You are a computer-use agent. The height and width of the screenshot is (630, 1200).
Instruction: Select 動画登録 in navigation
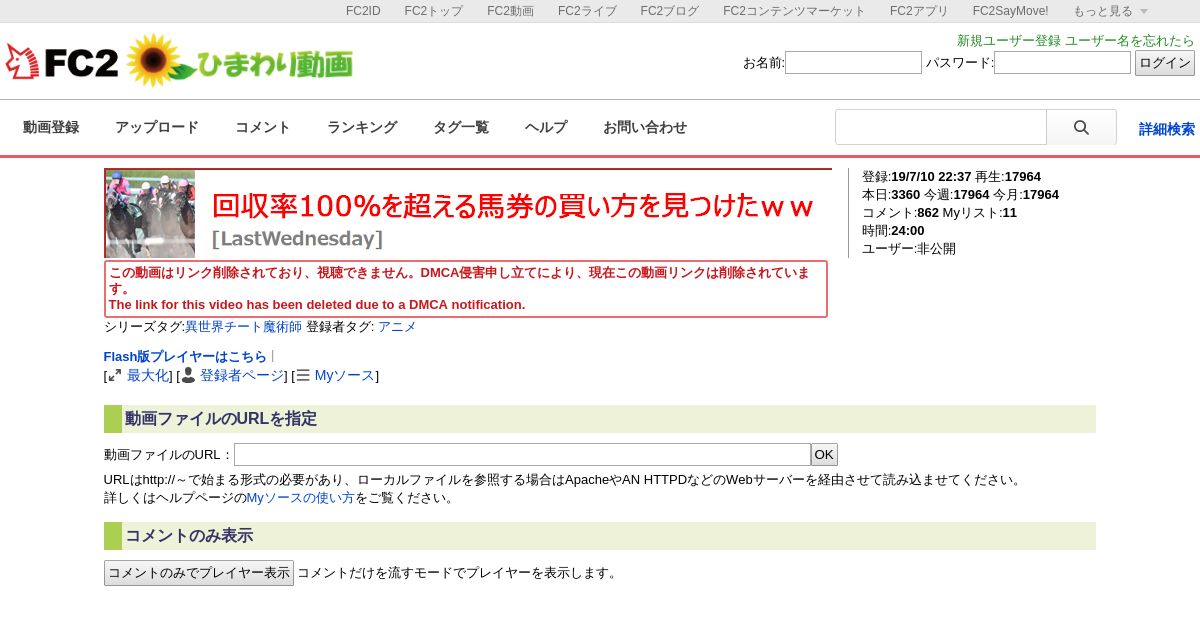coord(51,128)
